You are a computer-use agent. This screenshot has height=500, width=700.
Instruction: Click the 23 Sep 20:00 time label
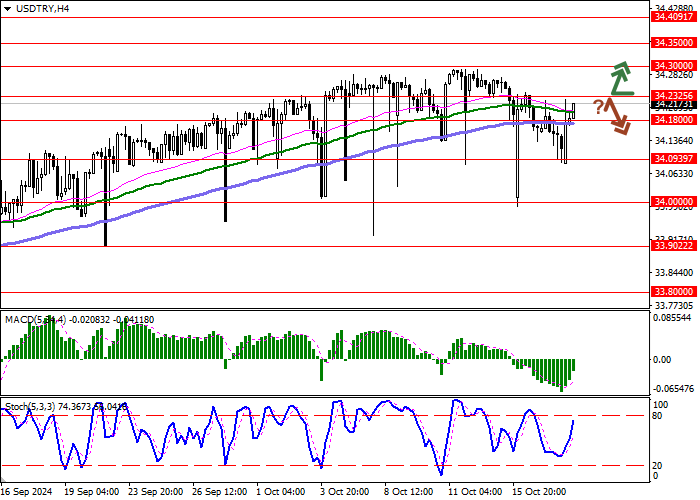tap(156, 492)
